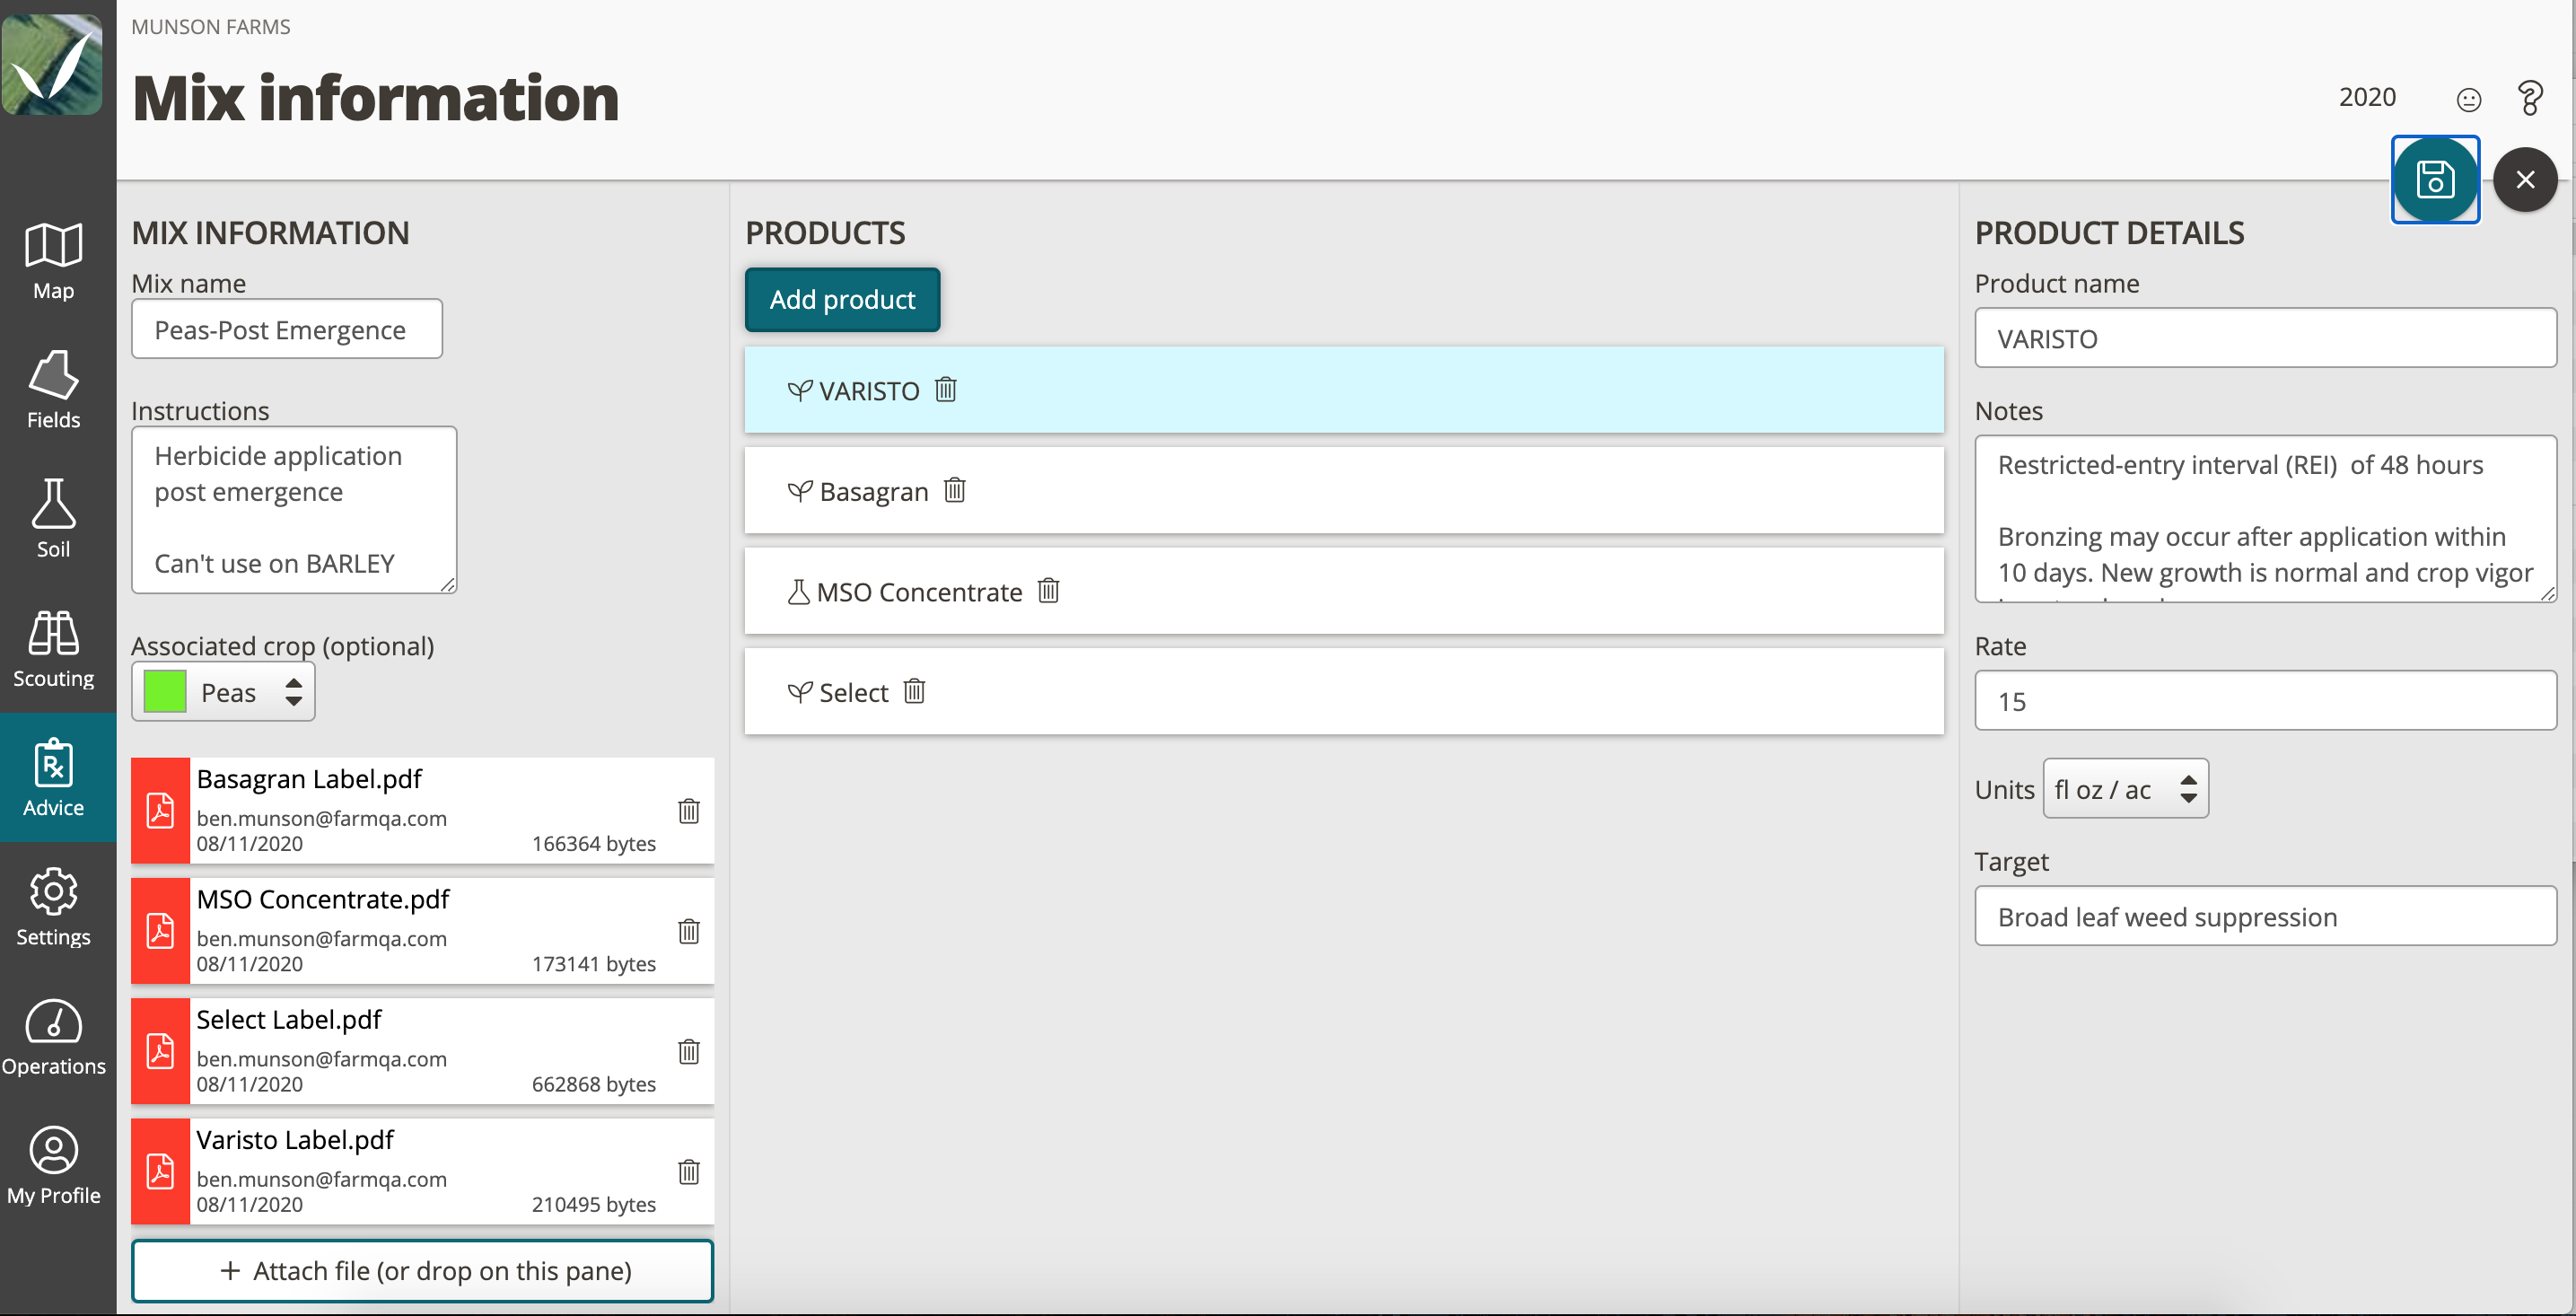Open Operations from the sidebar
2576x1316 pixels.
[53, 1035]
